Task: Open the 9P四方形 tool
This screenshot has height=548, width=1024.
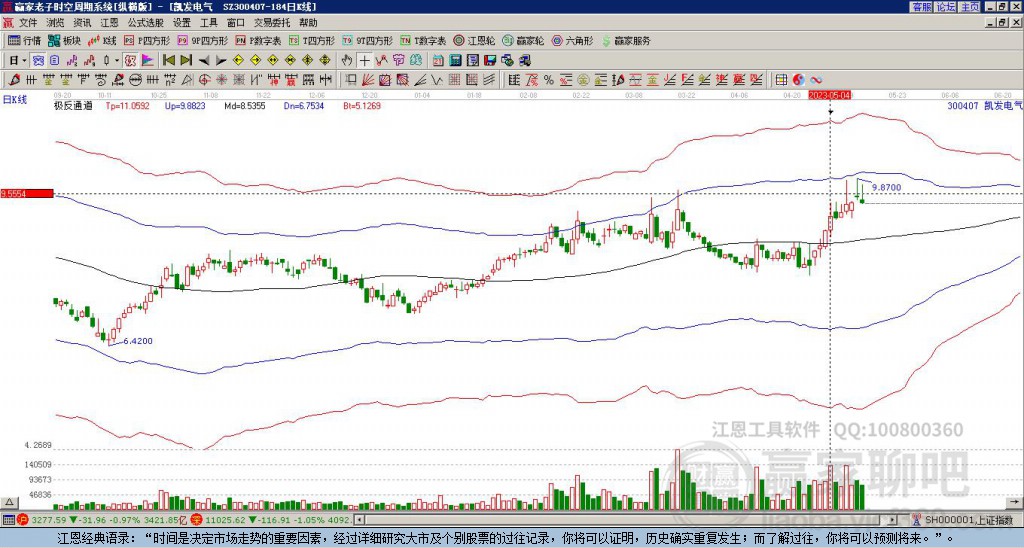Action: pos(202,40)
